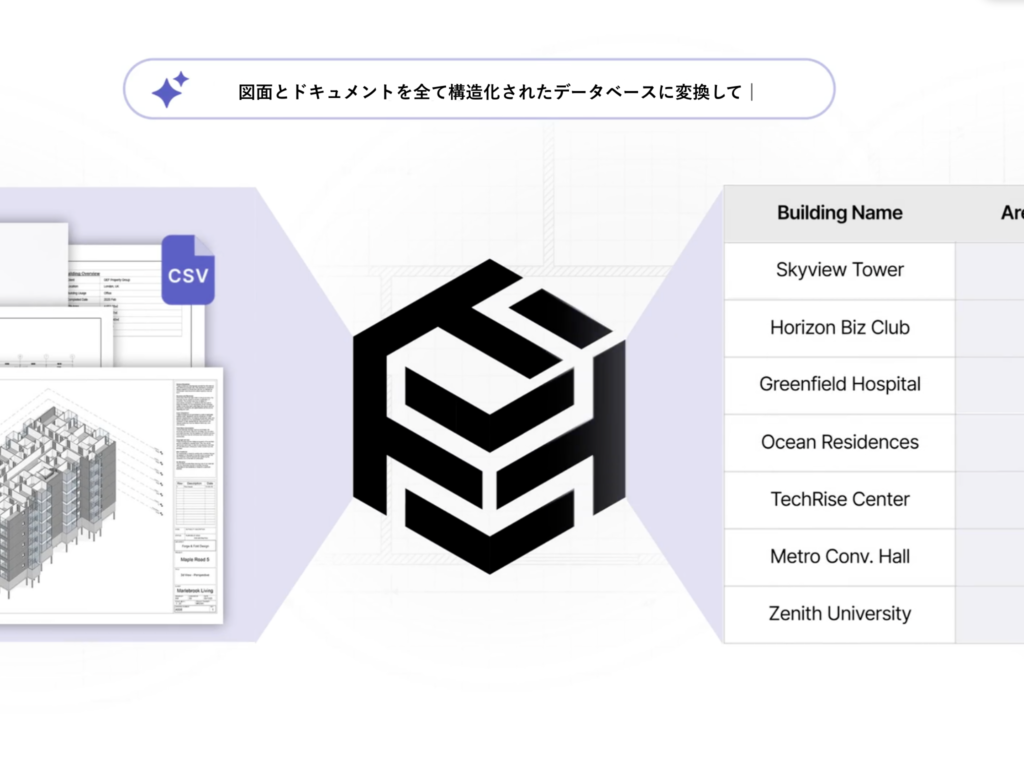This screenshot has width=1024, height=768.
Task: Select the Skyview Tower row
Action: pos(839,270)
